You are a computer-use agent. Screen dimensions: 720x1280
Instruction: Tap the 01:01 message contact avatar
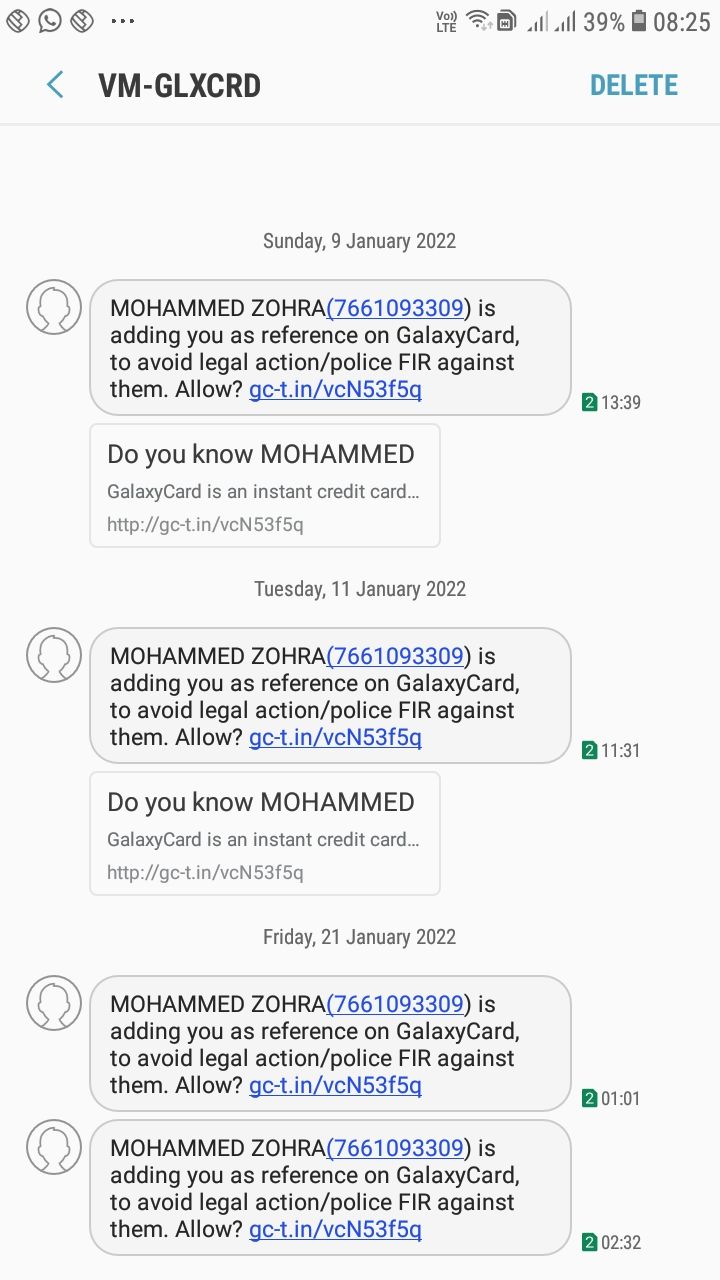tap(53, 1003)
